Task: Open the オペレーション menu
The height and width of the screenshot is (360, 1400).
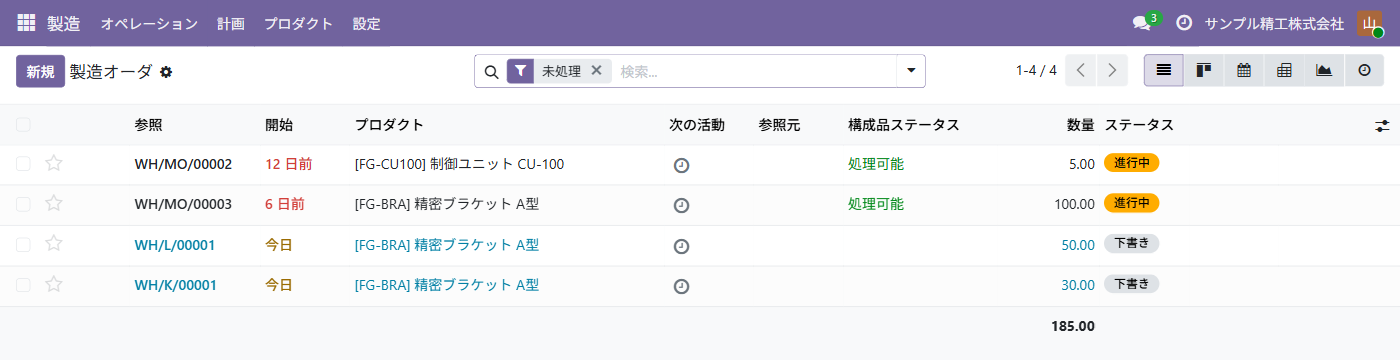Action: tap(149, 23)
